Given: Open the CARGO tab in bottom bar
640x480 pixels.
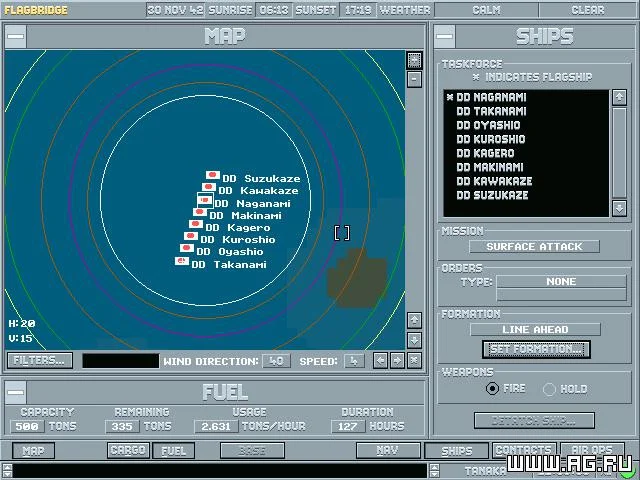Looking at the screenshot, I should coord(128,450).
